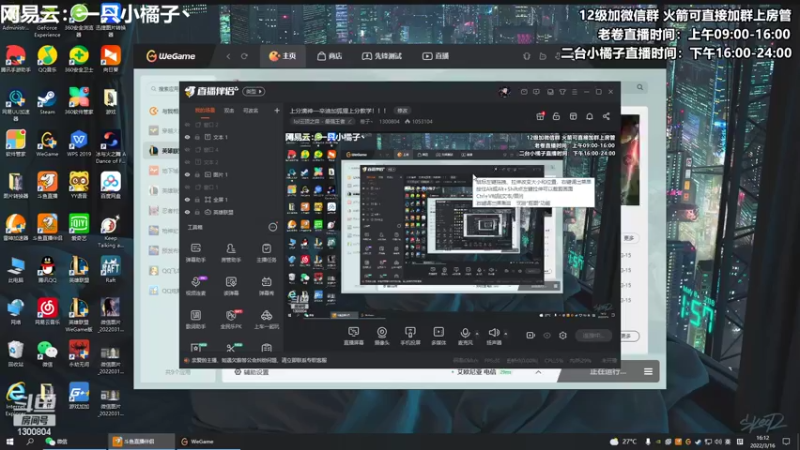The width and height of the screenshot is (800, 450).
Task: Toggle the preview eye icon beside settings gear
Action: pos(547,335)
